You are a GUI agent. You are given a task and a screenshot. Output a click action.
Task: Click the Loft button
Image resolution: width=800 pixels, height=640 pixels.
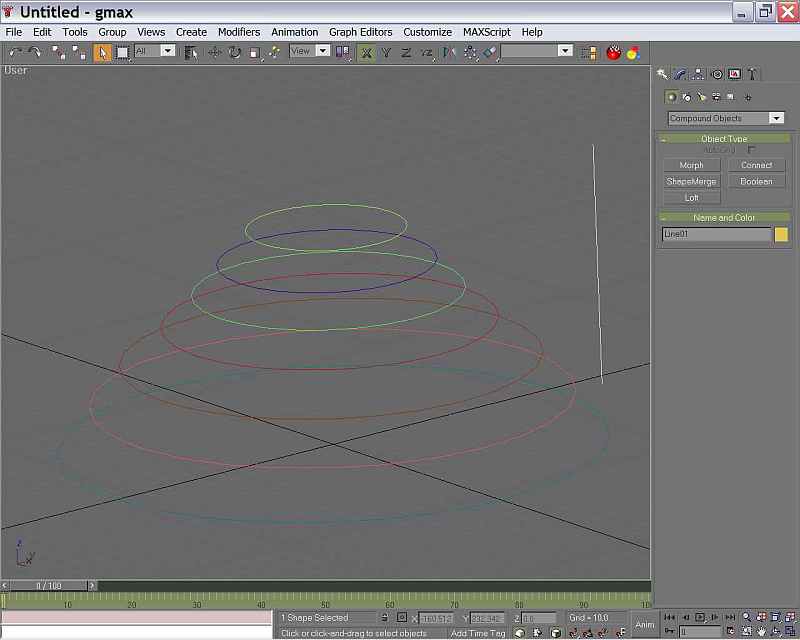[x=691, y=198]
